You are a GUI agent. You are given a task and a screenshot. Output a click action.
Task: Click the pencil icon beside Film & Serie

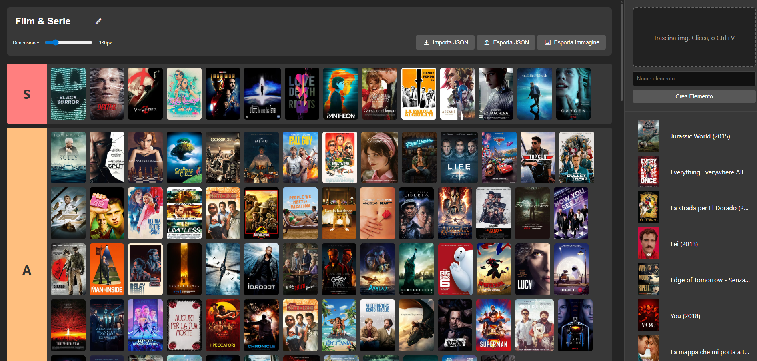(98, 21)
